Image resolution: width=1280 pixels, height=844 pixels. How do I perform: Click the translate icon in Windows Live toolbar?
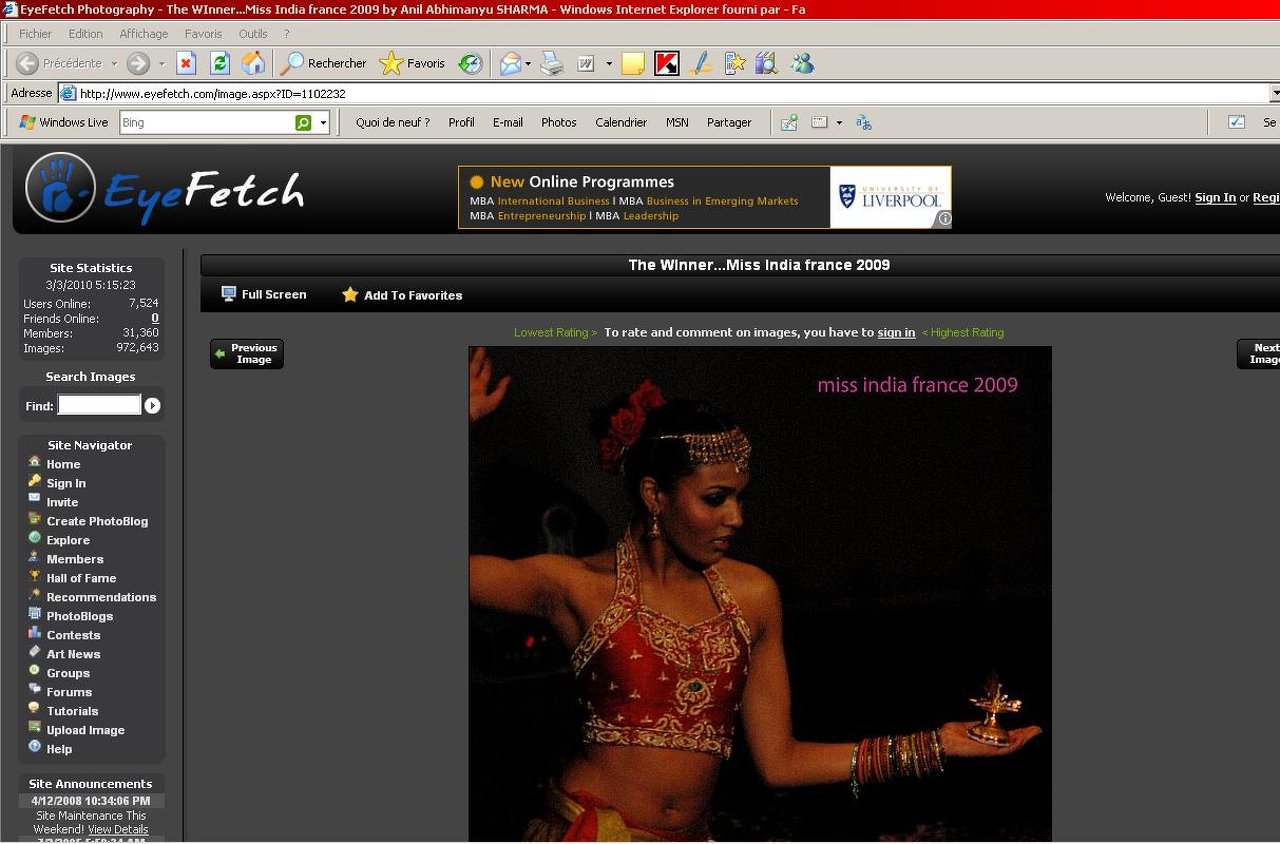[864, 122]
